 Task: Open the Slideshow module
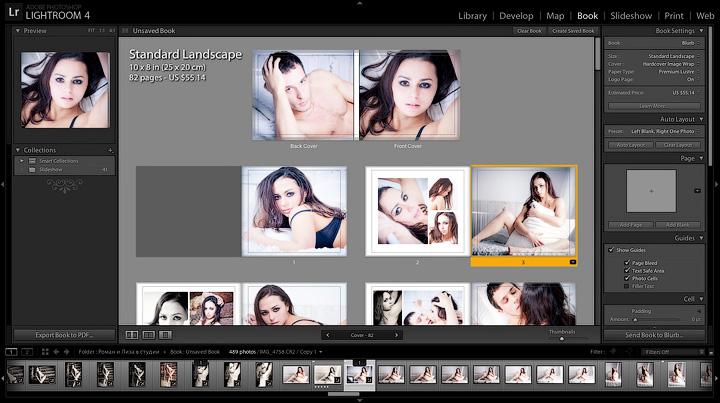click(630, 16)
